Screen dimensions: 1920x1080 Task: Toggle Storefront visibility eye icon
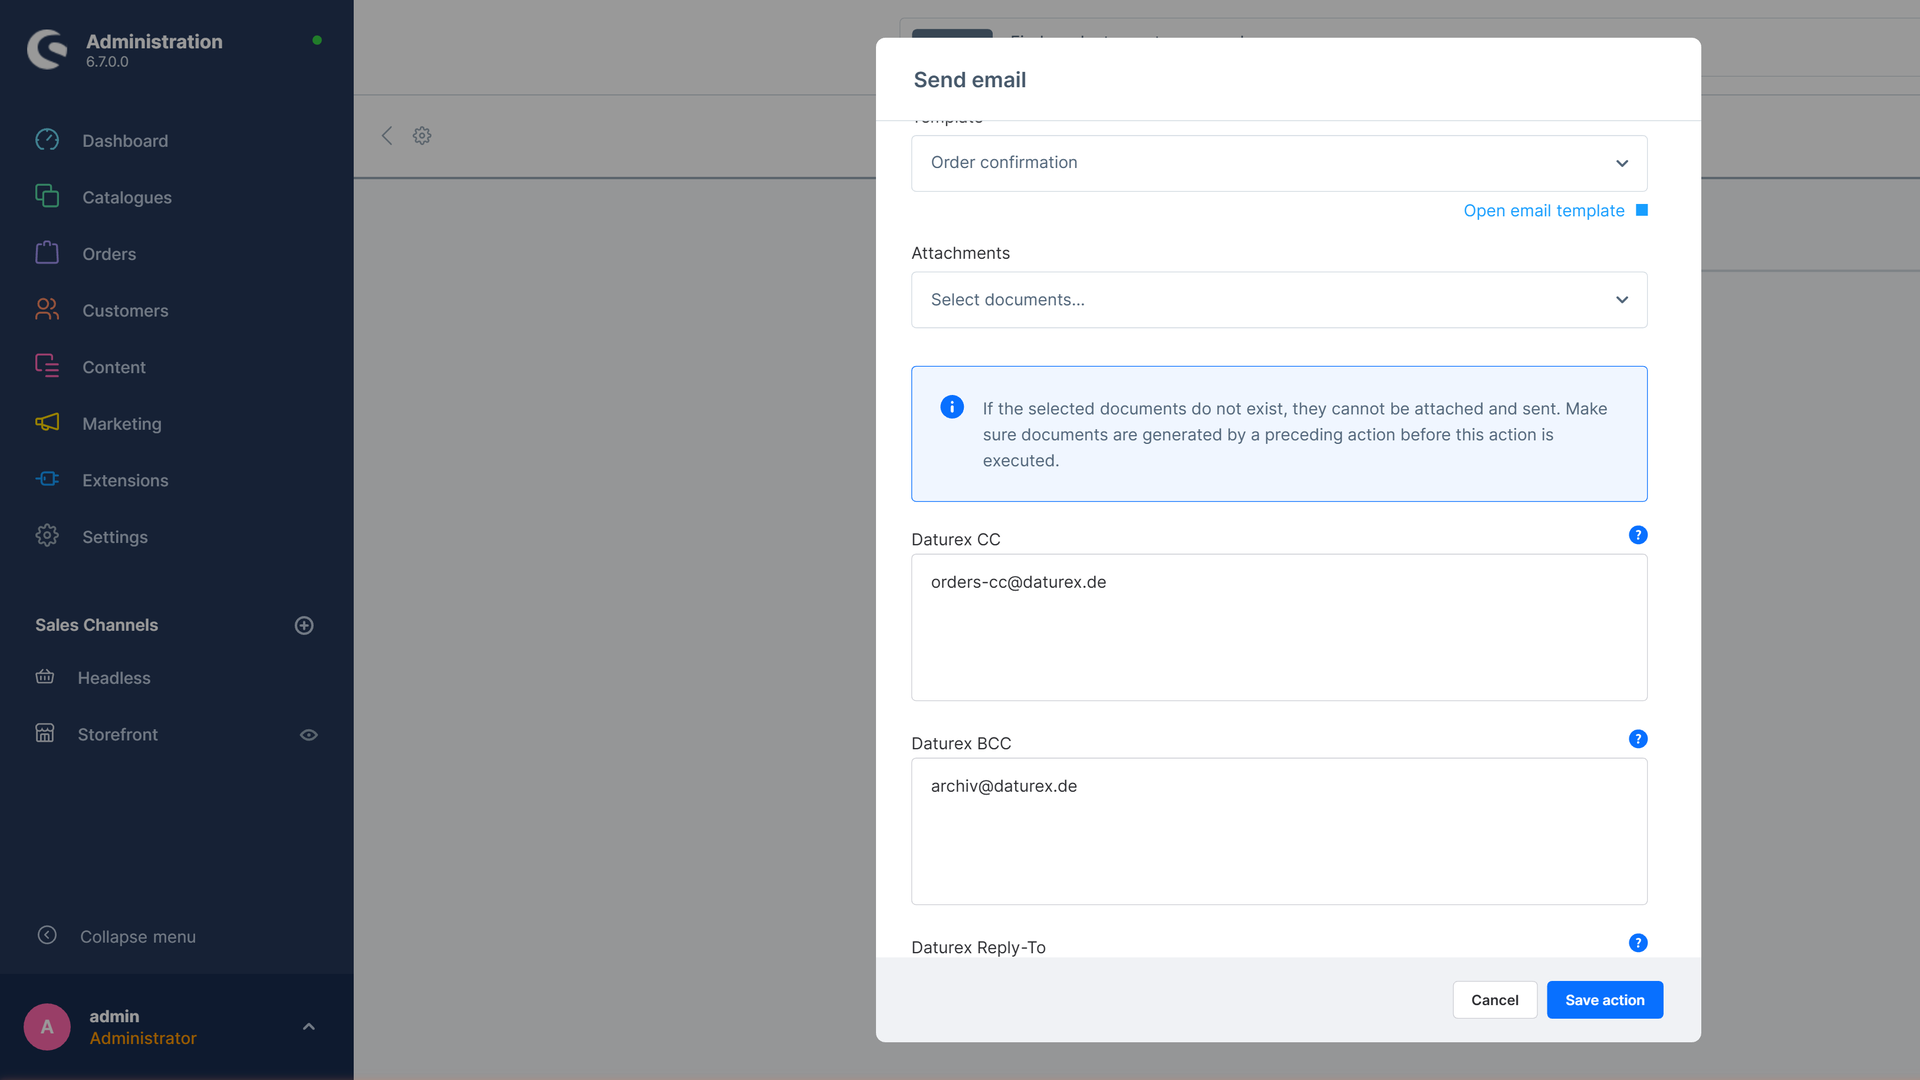point(309,735)
